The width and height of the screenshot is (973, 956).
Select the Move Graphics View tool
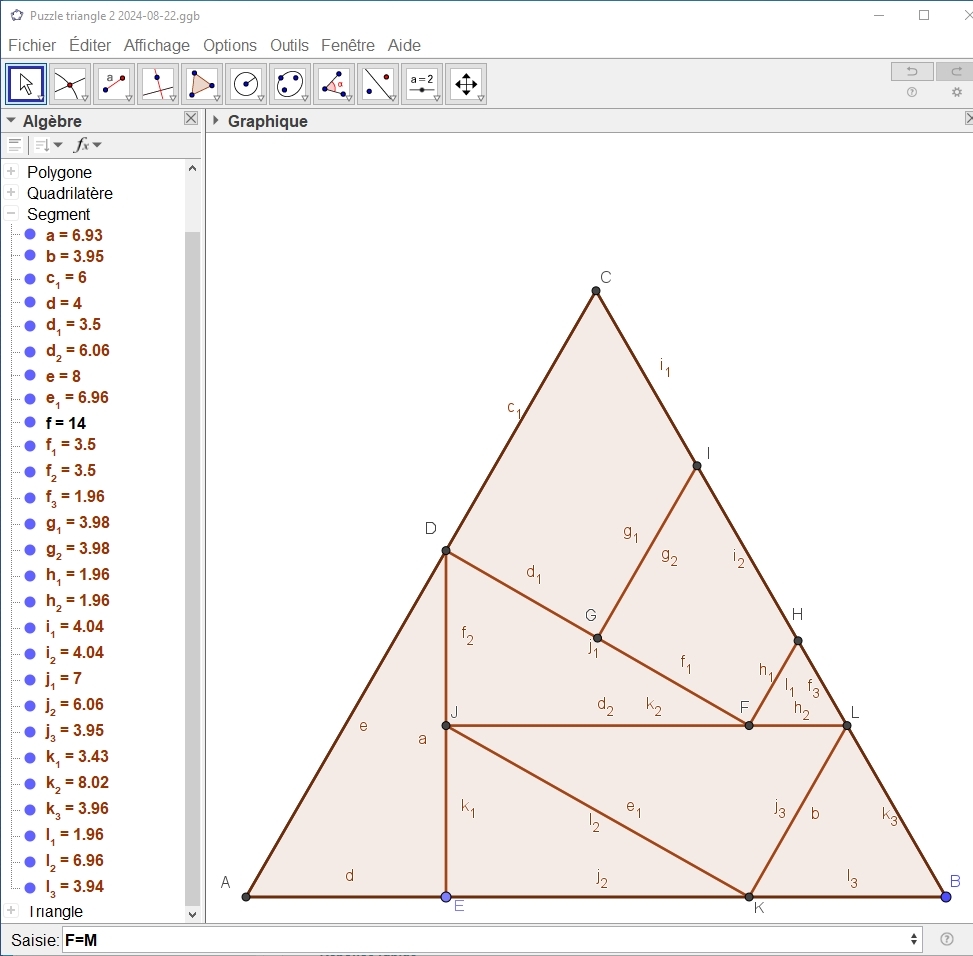click(466, 84)
